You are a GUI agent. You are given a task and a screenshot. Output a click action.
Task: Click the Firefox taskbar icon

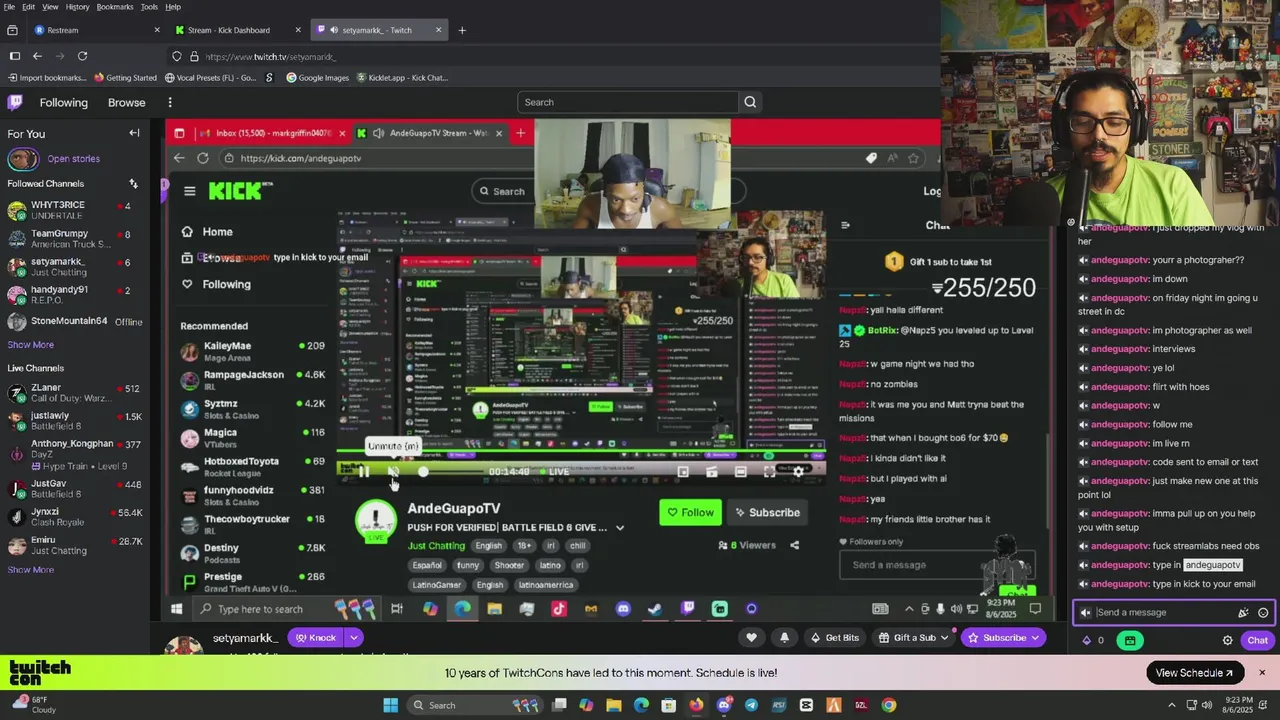coord(696,705)
